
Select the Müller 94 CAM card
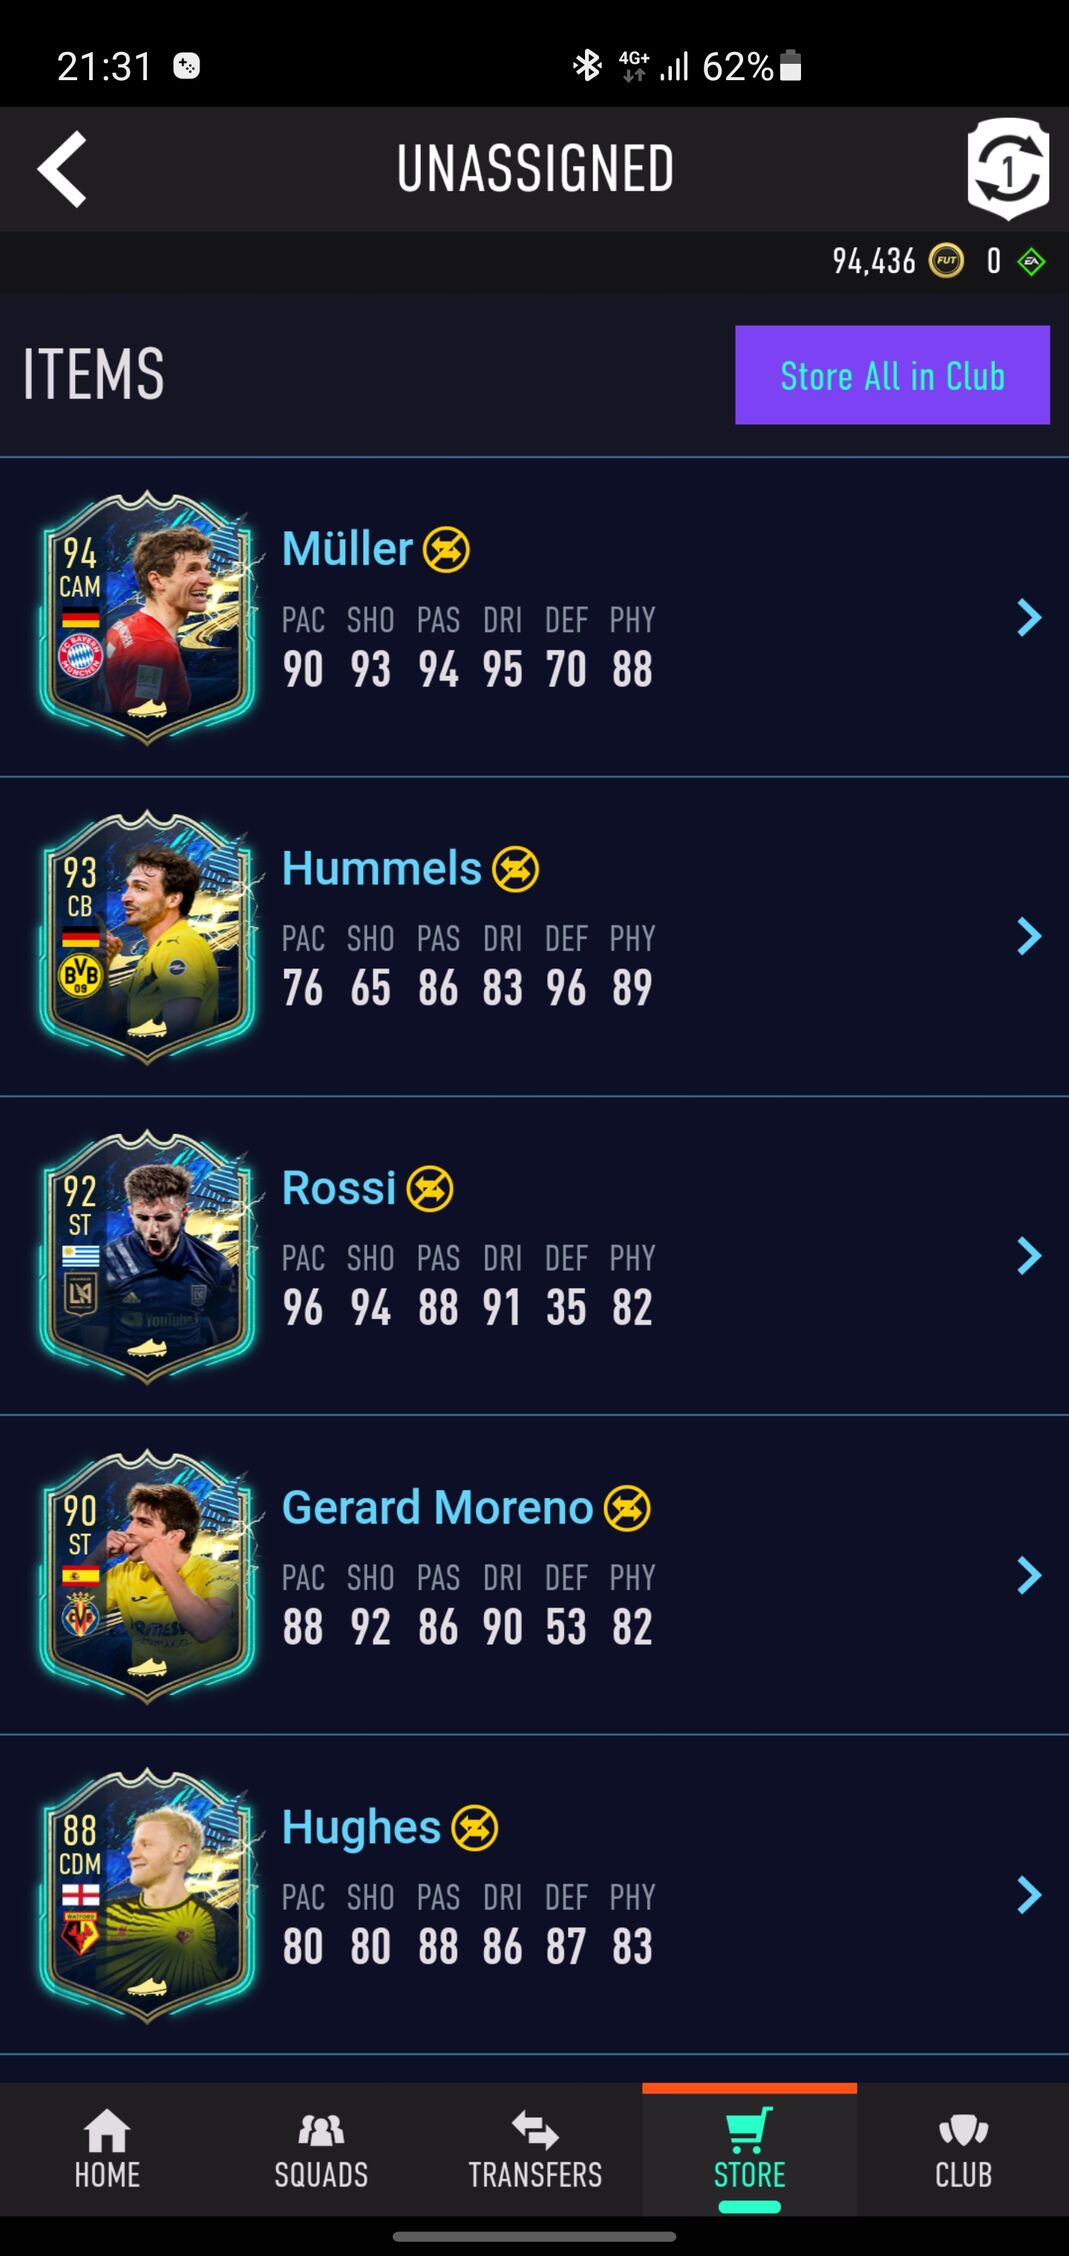pyautogui.click(x=147, y=617)
